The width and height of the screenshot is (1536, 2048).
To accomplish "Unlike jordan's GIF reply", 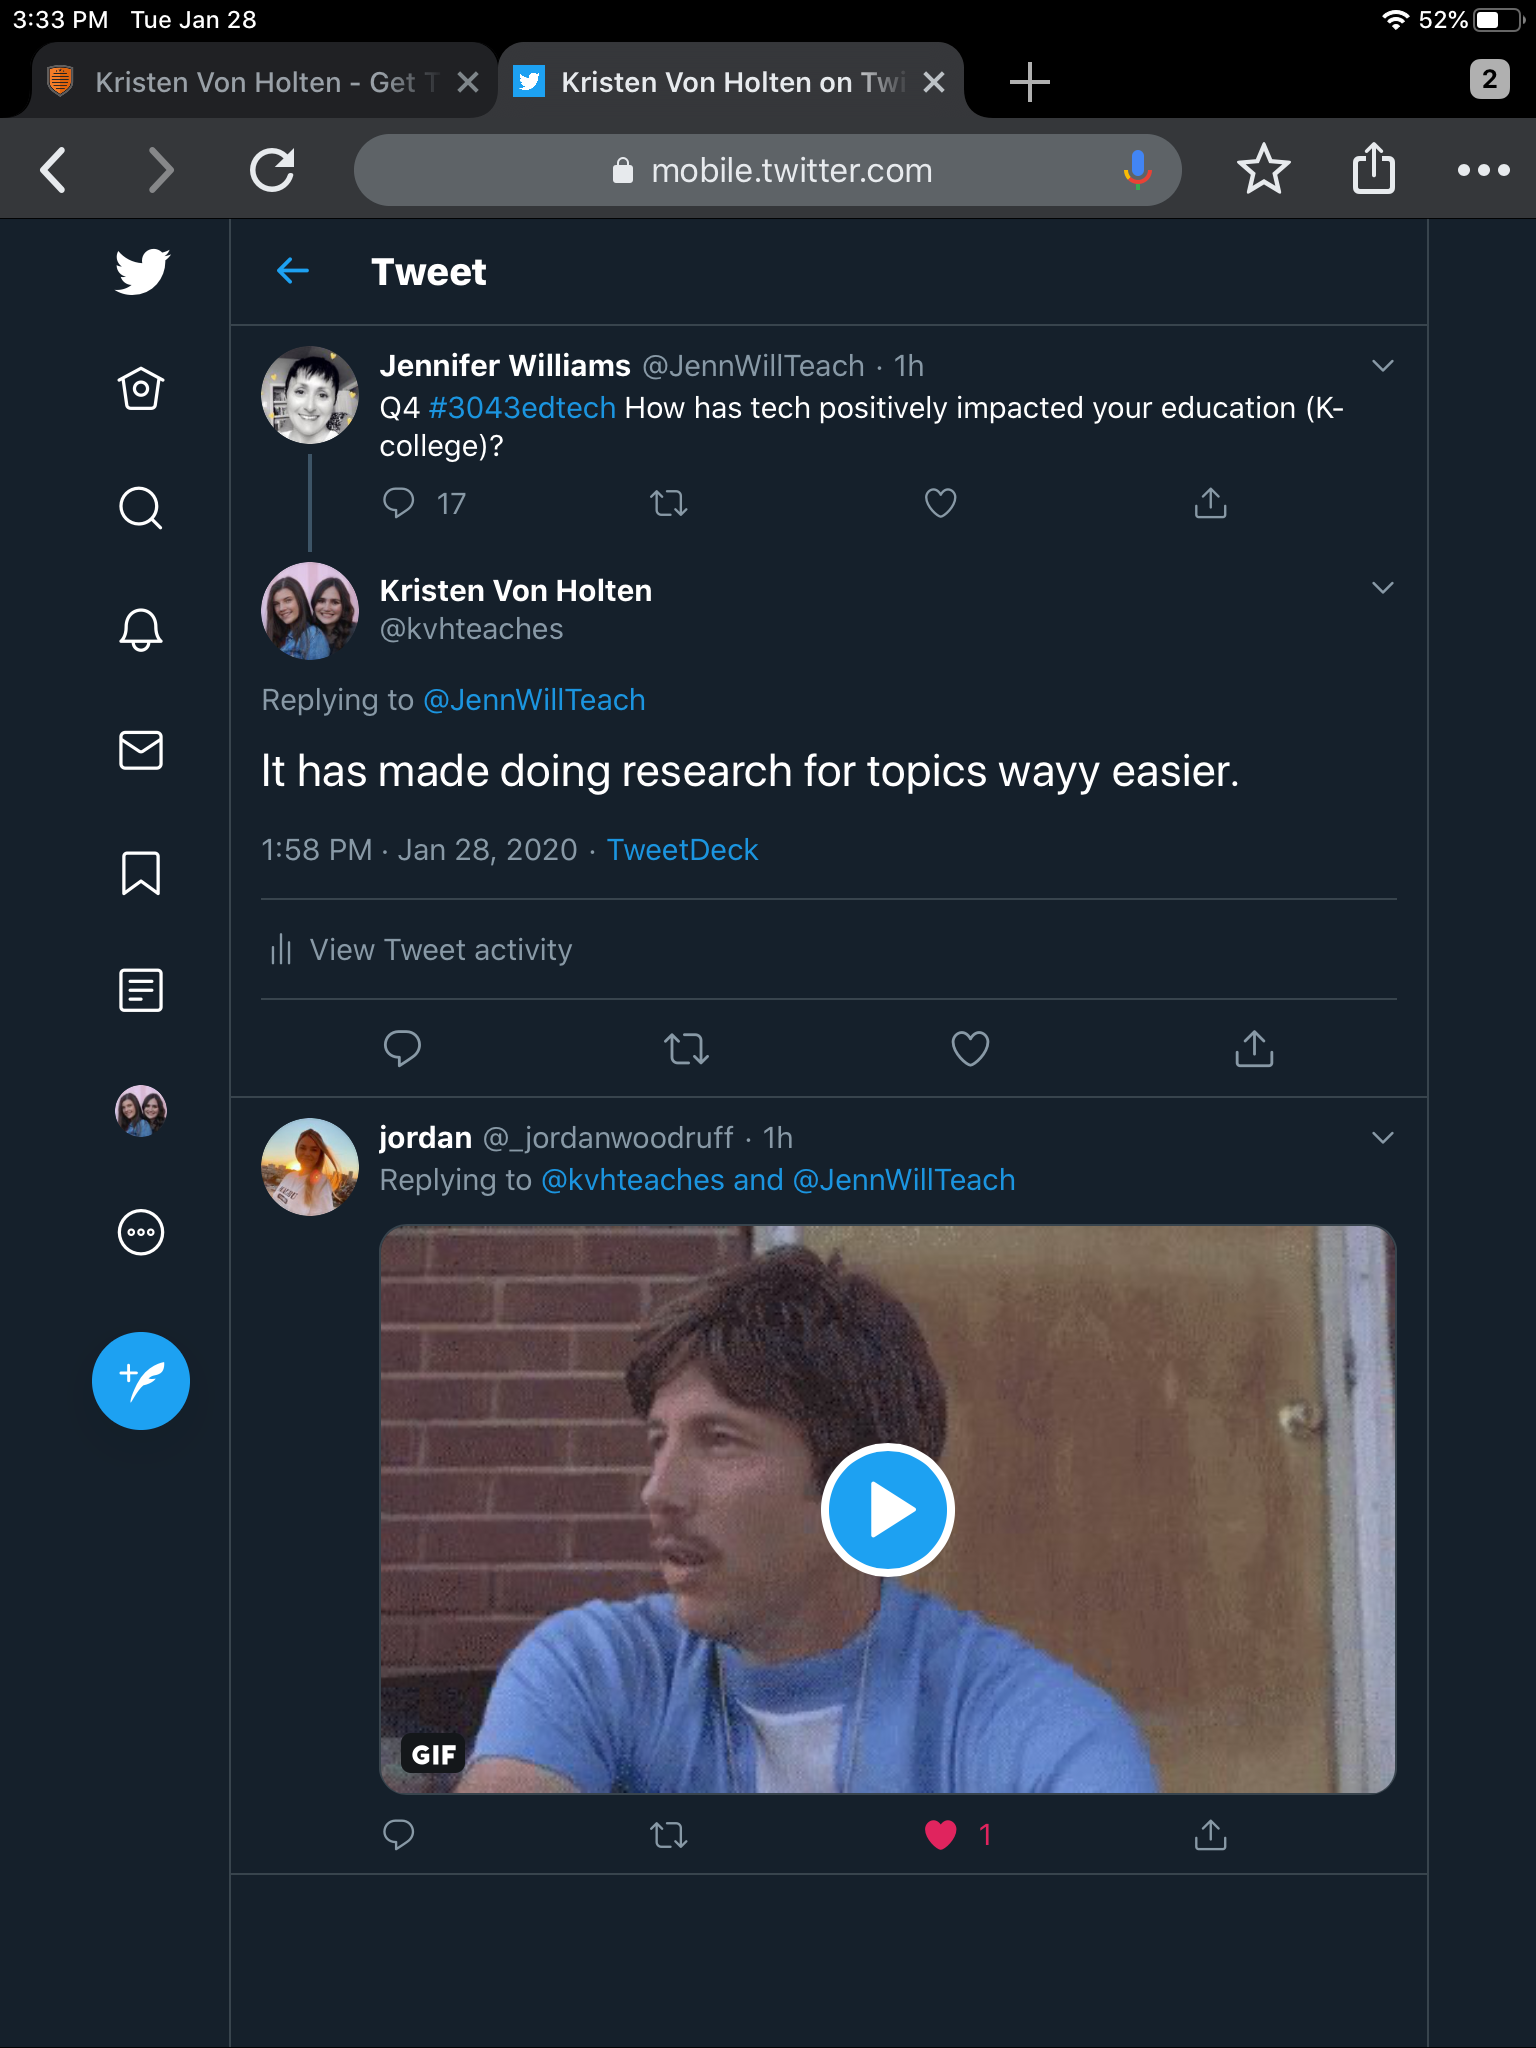I will (941, 1834).
